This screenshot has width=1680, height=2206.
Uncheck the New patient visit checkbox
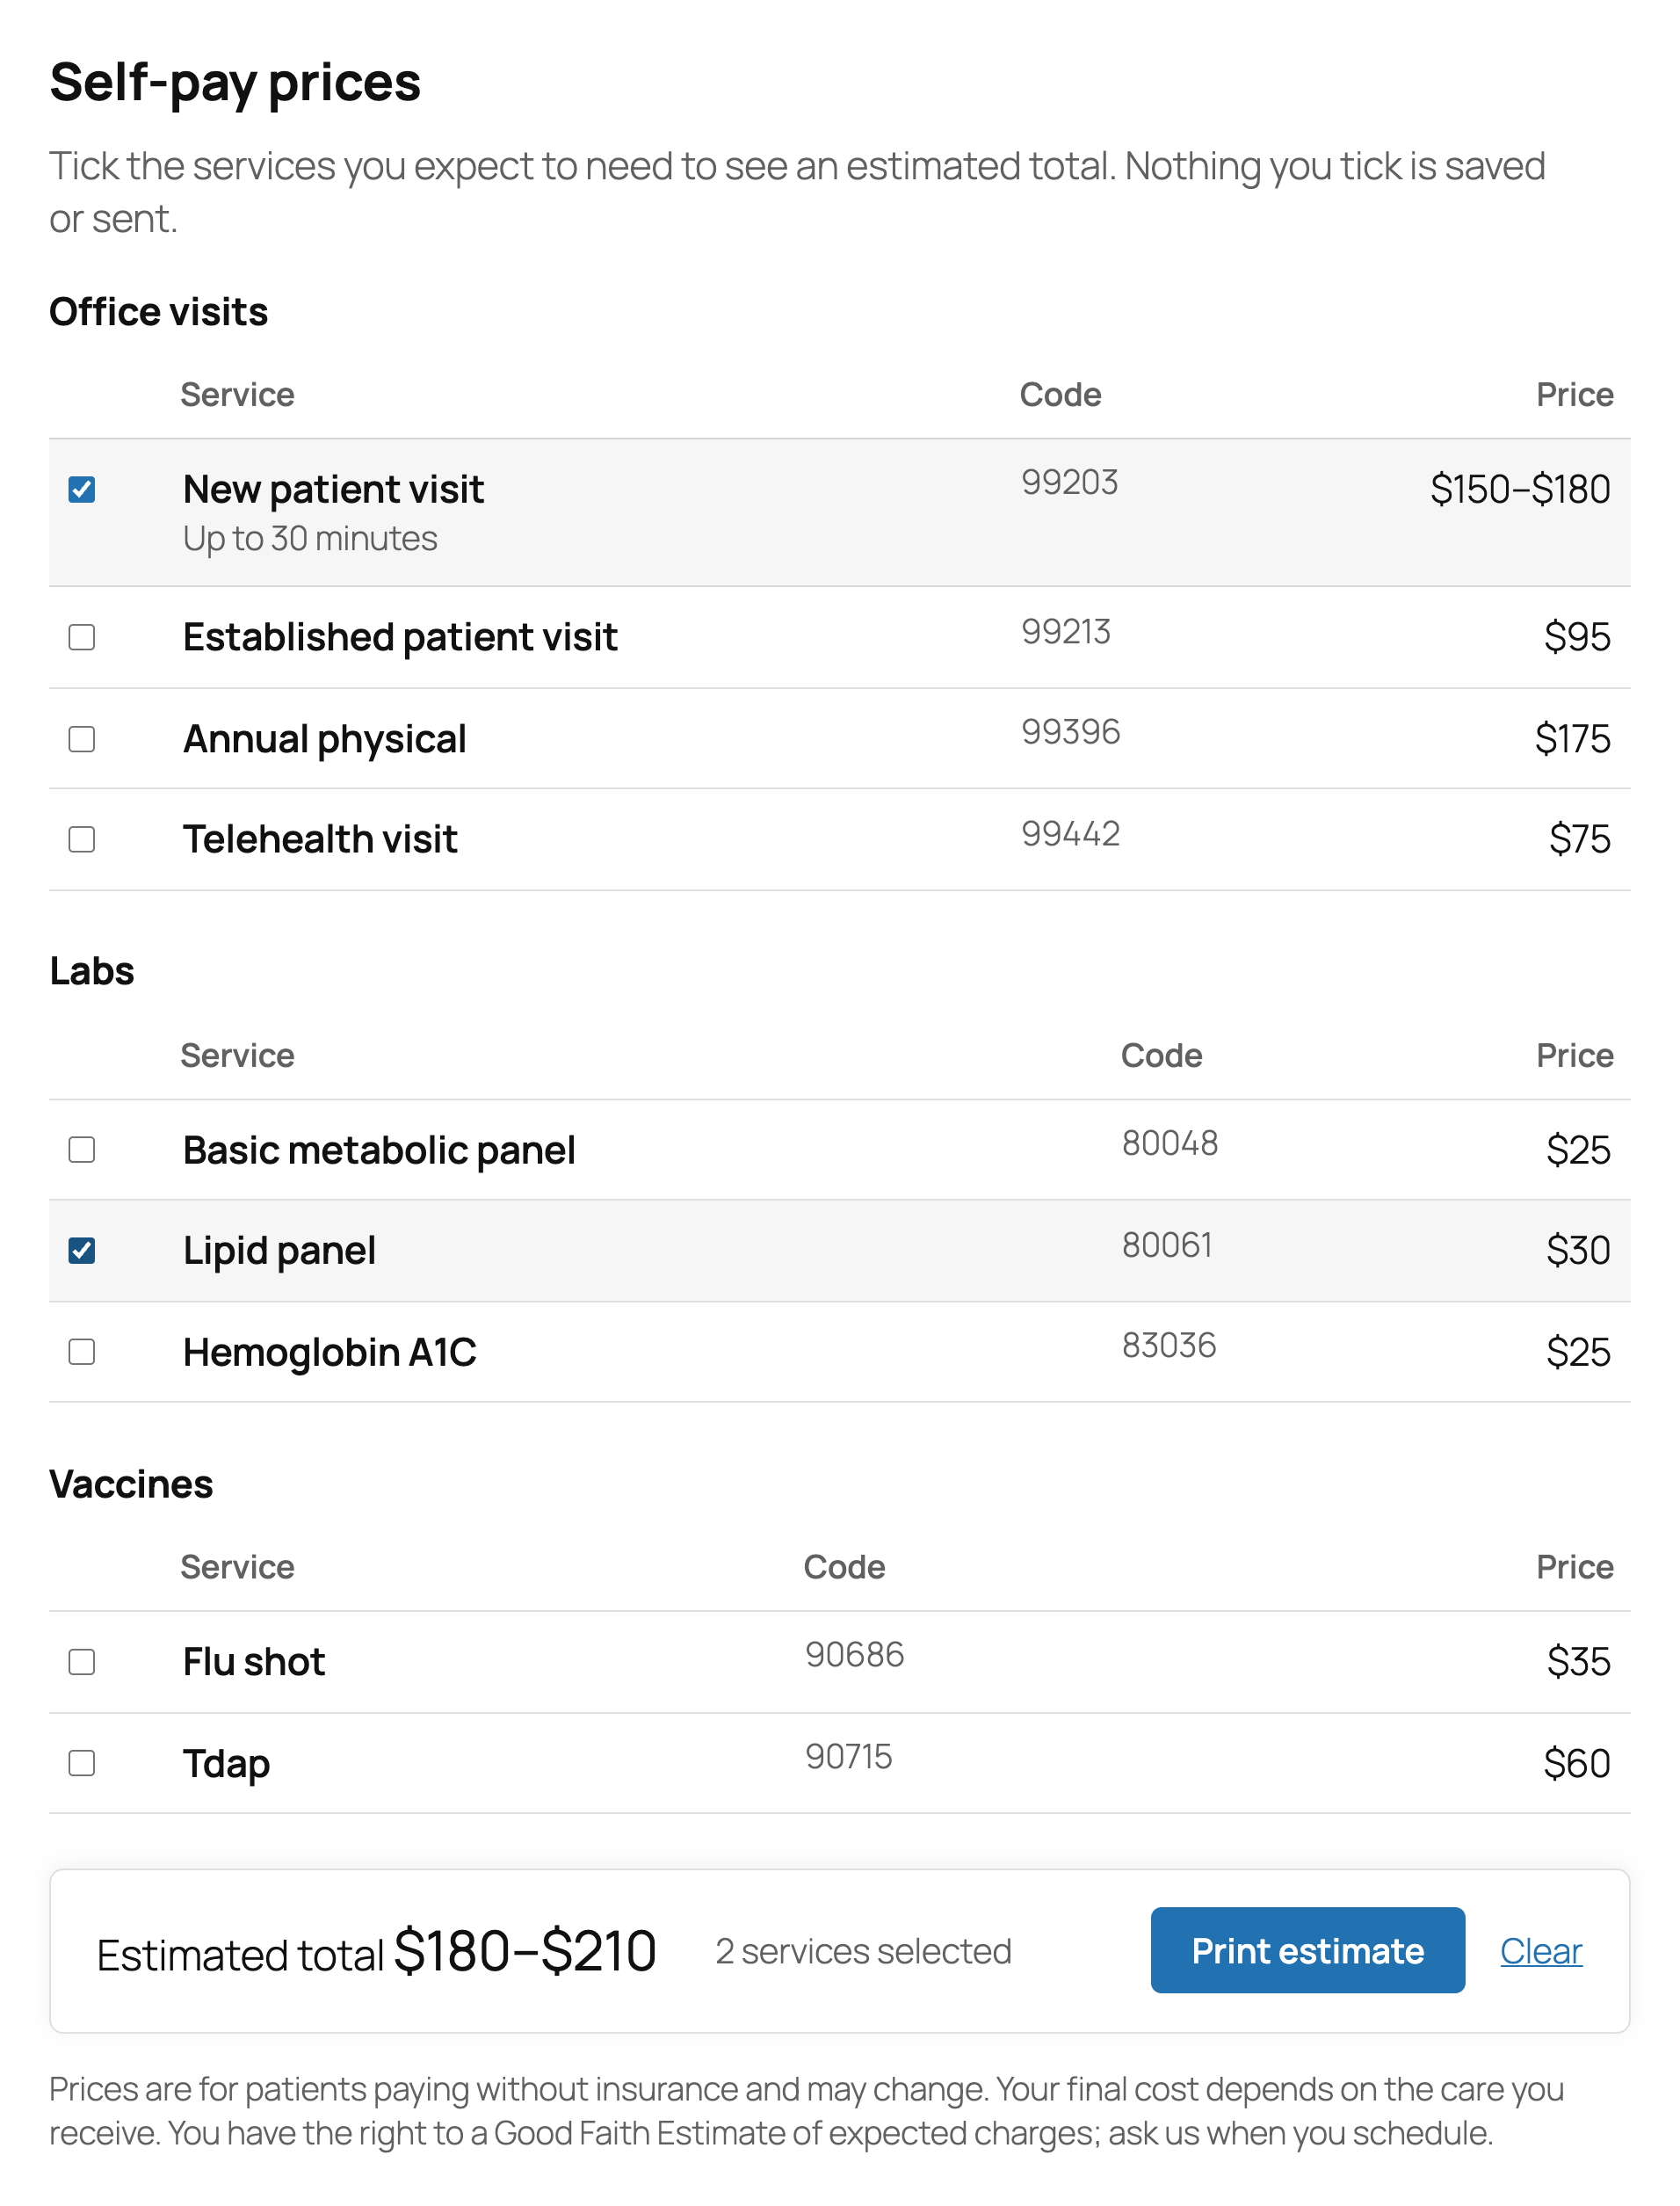[x=82, y=489]
